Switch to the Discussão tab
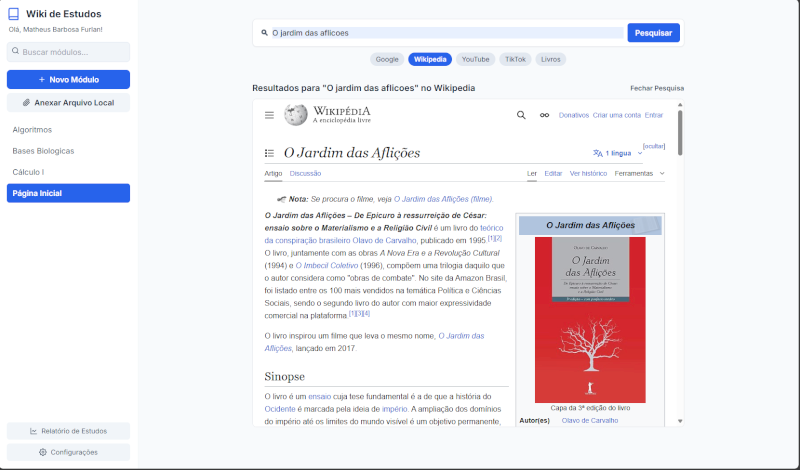 click(x=305, y=173)
